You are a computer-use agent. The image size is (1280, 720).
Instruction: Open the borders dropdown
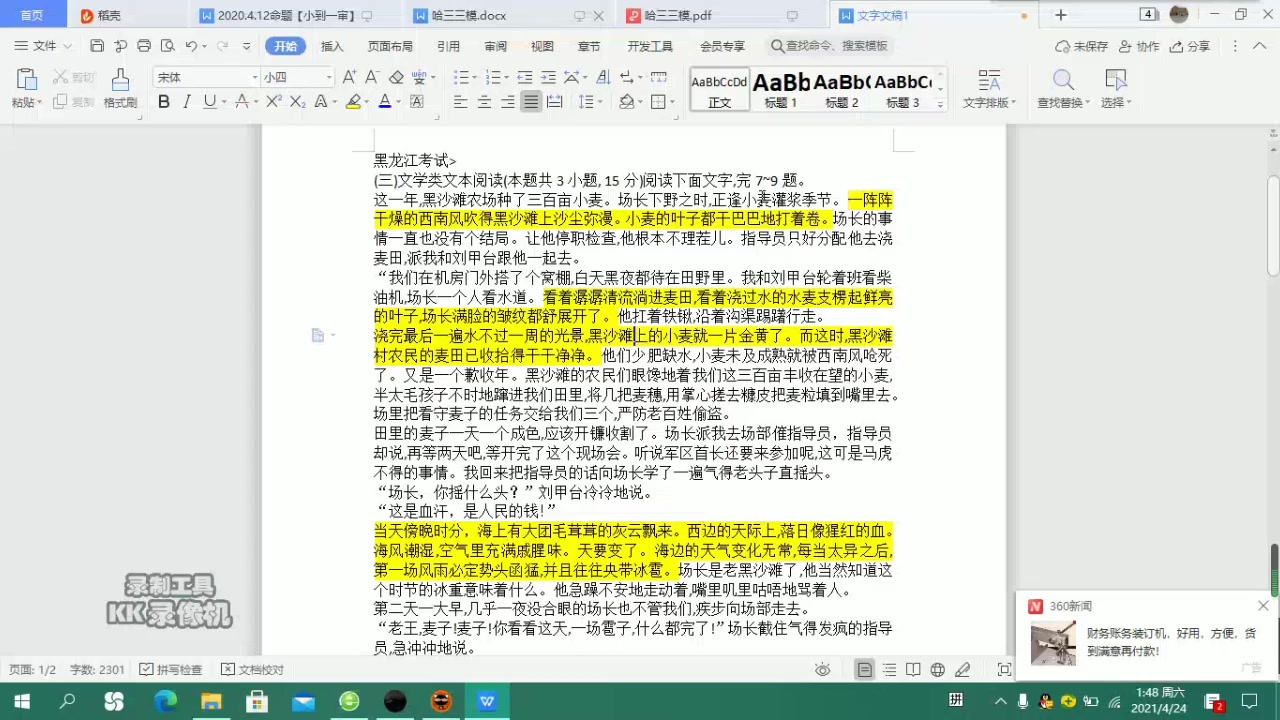pyautogui.click(x=672, y=102)
